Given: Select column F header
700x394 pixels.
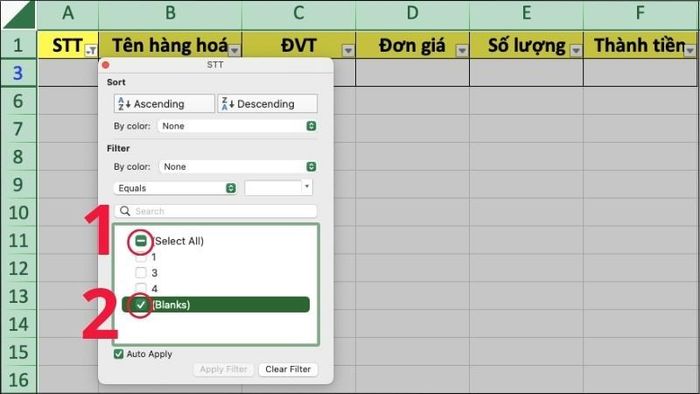Looking at the screenshot, I should point(640,14).
